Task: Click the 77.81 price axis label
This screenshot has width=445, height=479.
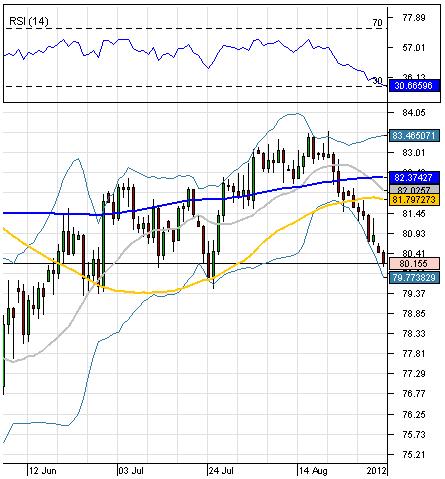Action: pos(414,354)
